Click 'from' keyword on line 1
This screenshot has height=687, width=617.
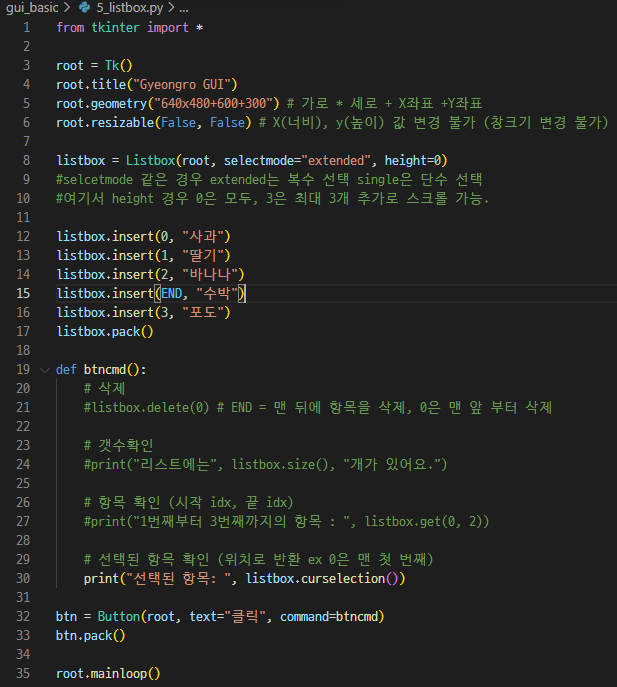point(70,28)
